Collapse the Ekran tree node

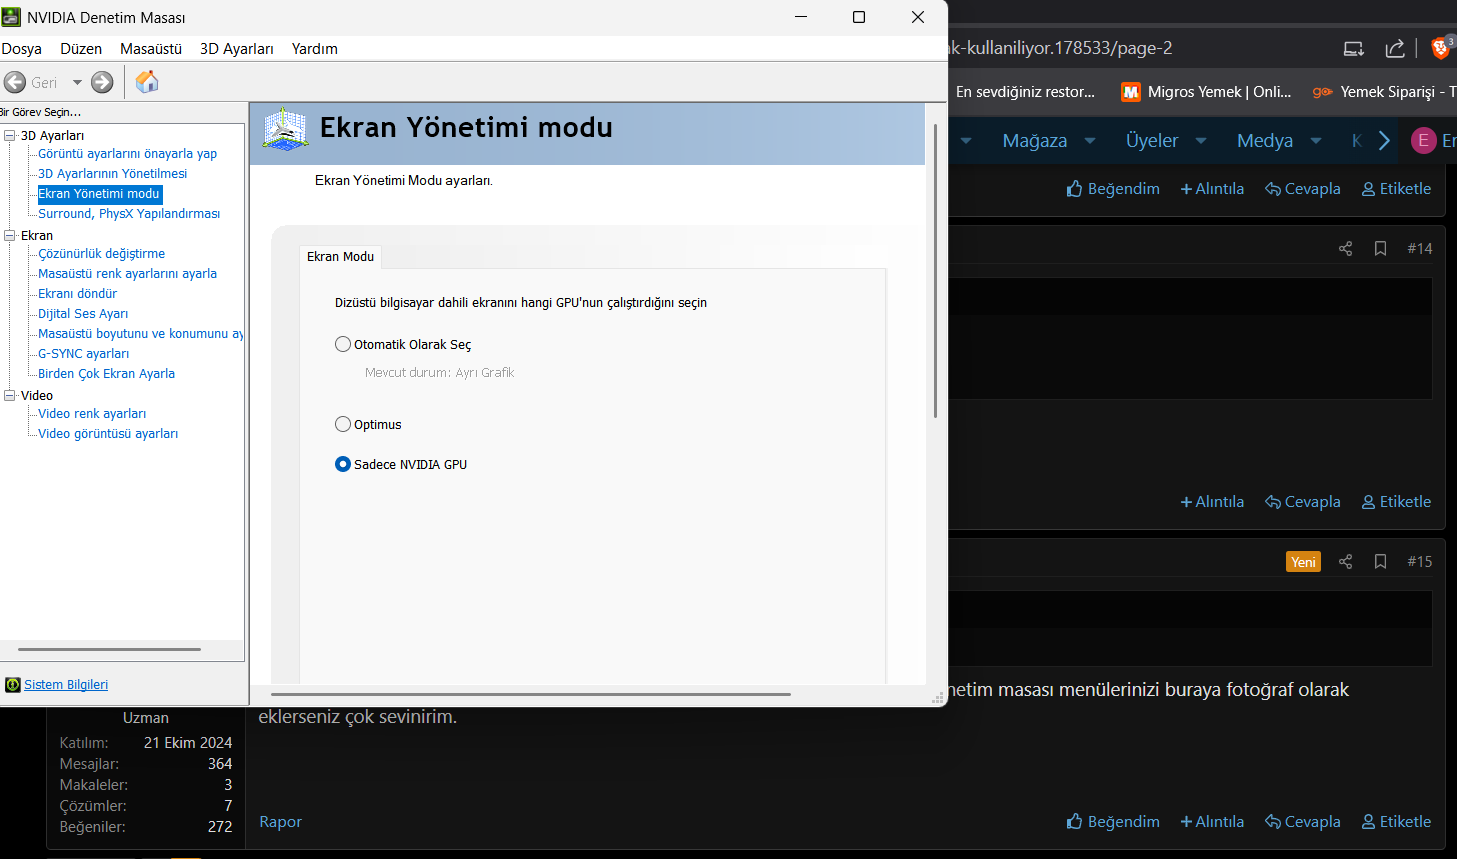10,236
